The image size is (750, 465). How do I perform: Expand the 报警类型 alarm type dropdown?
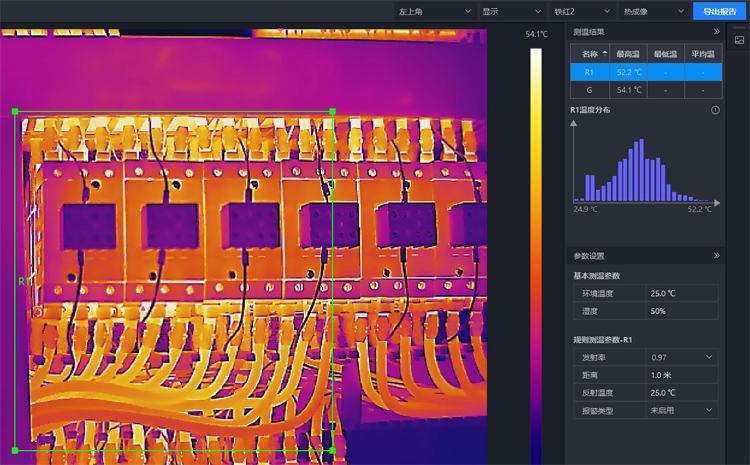pos(682,410)
